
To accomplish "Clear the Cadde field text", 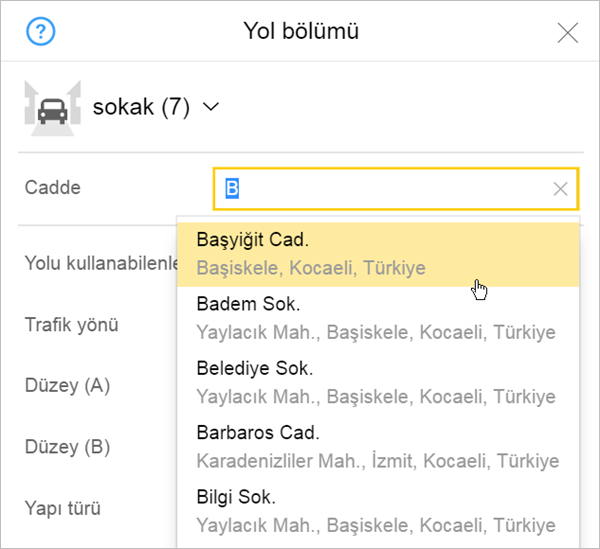I will coord(561,189).
